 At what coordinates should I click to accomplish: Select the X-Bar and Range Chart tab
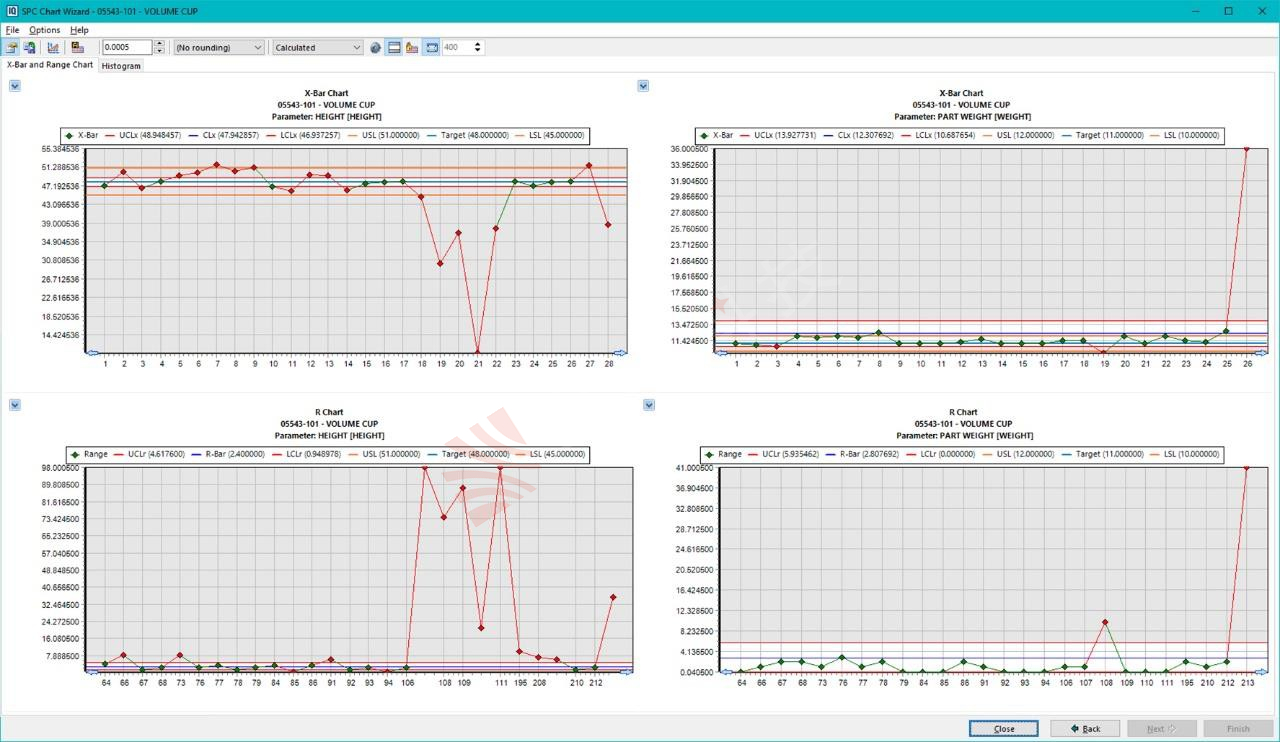click(x=50, y=65)
